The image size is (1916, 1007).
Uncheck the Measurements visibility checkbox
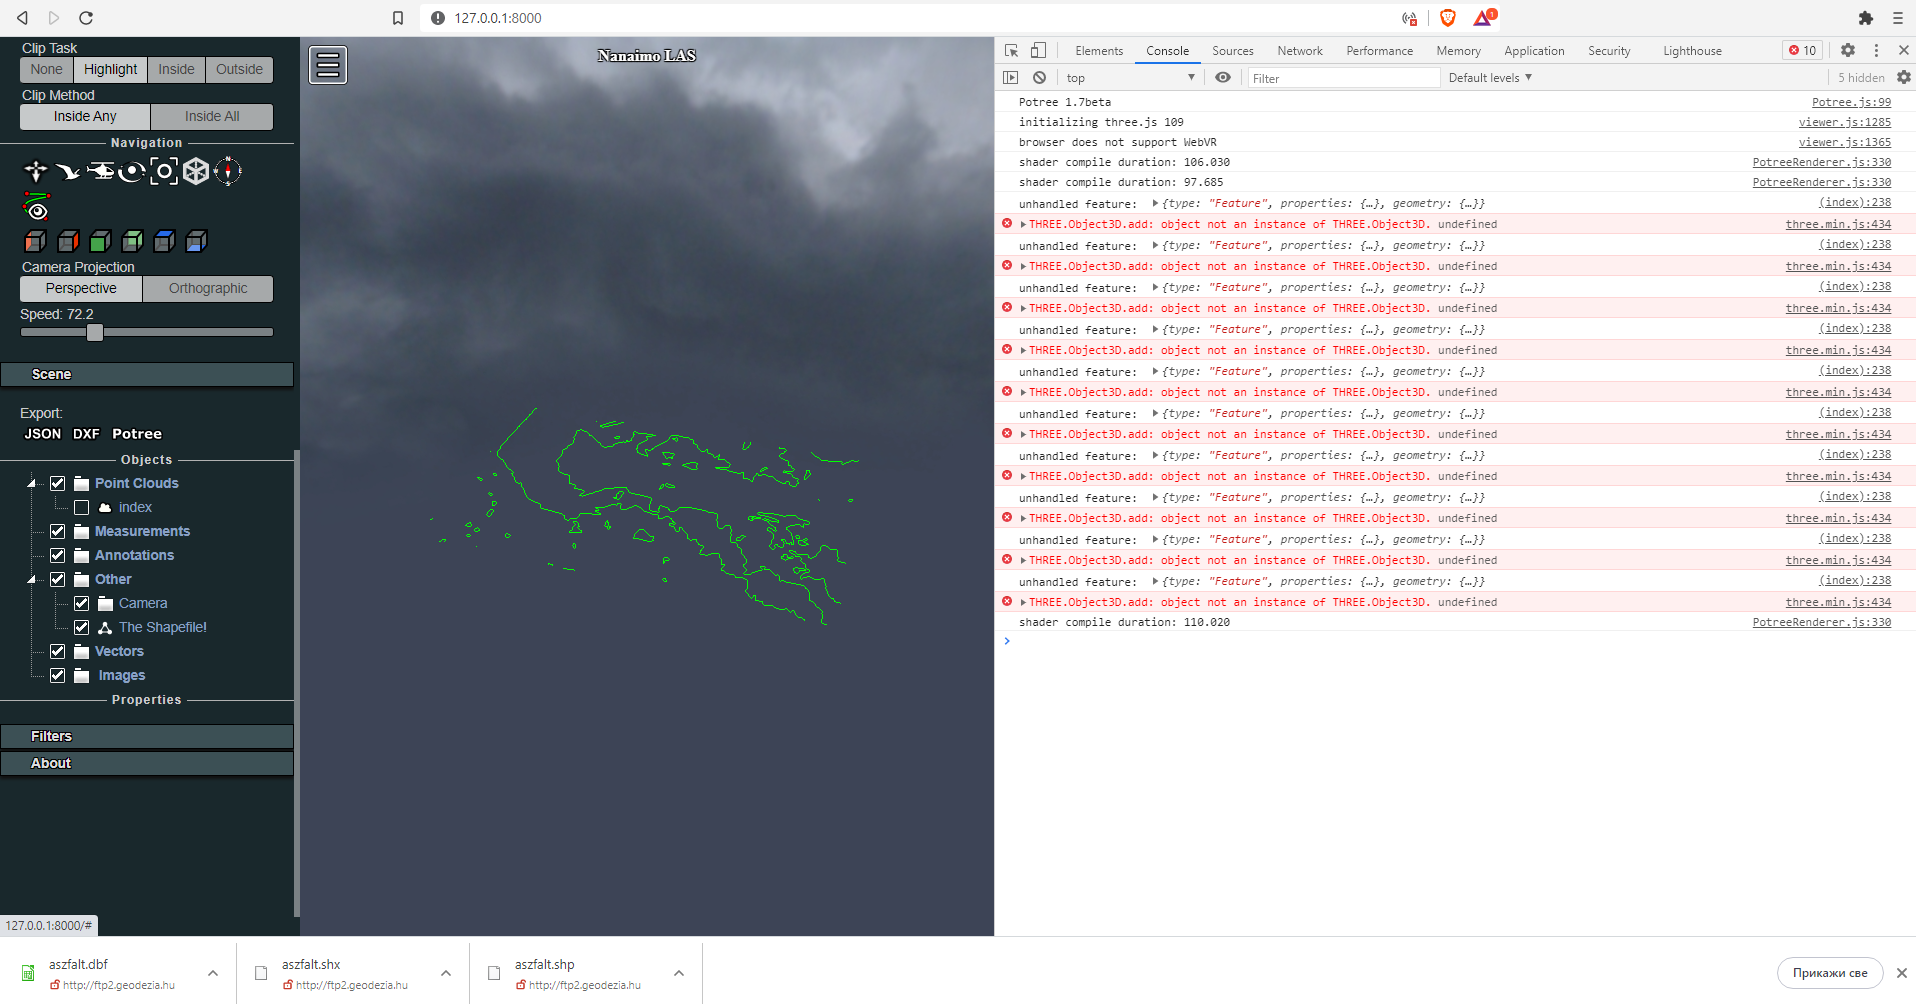click(58, 531)
